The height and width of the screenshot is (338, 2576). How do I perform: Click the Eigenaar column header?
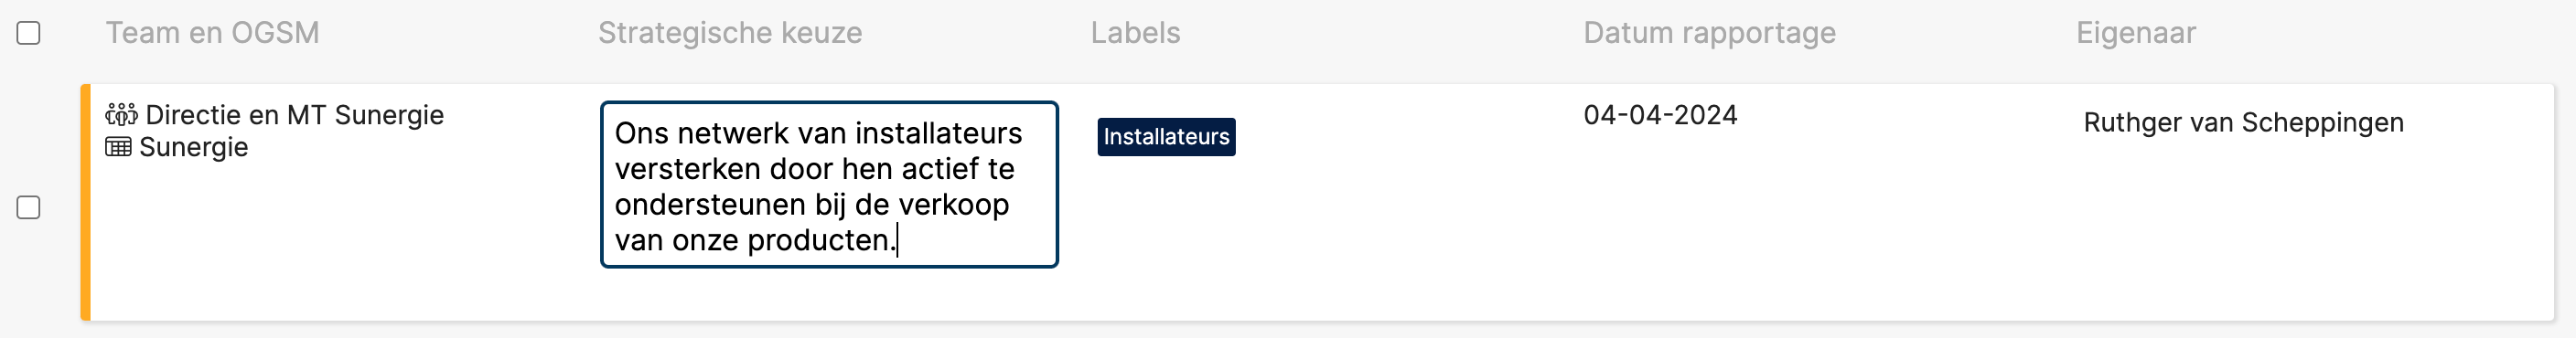2136,33
